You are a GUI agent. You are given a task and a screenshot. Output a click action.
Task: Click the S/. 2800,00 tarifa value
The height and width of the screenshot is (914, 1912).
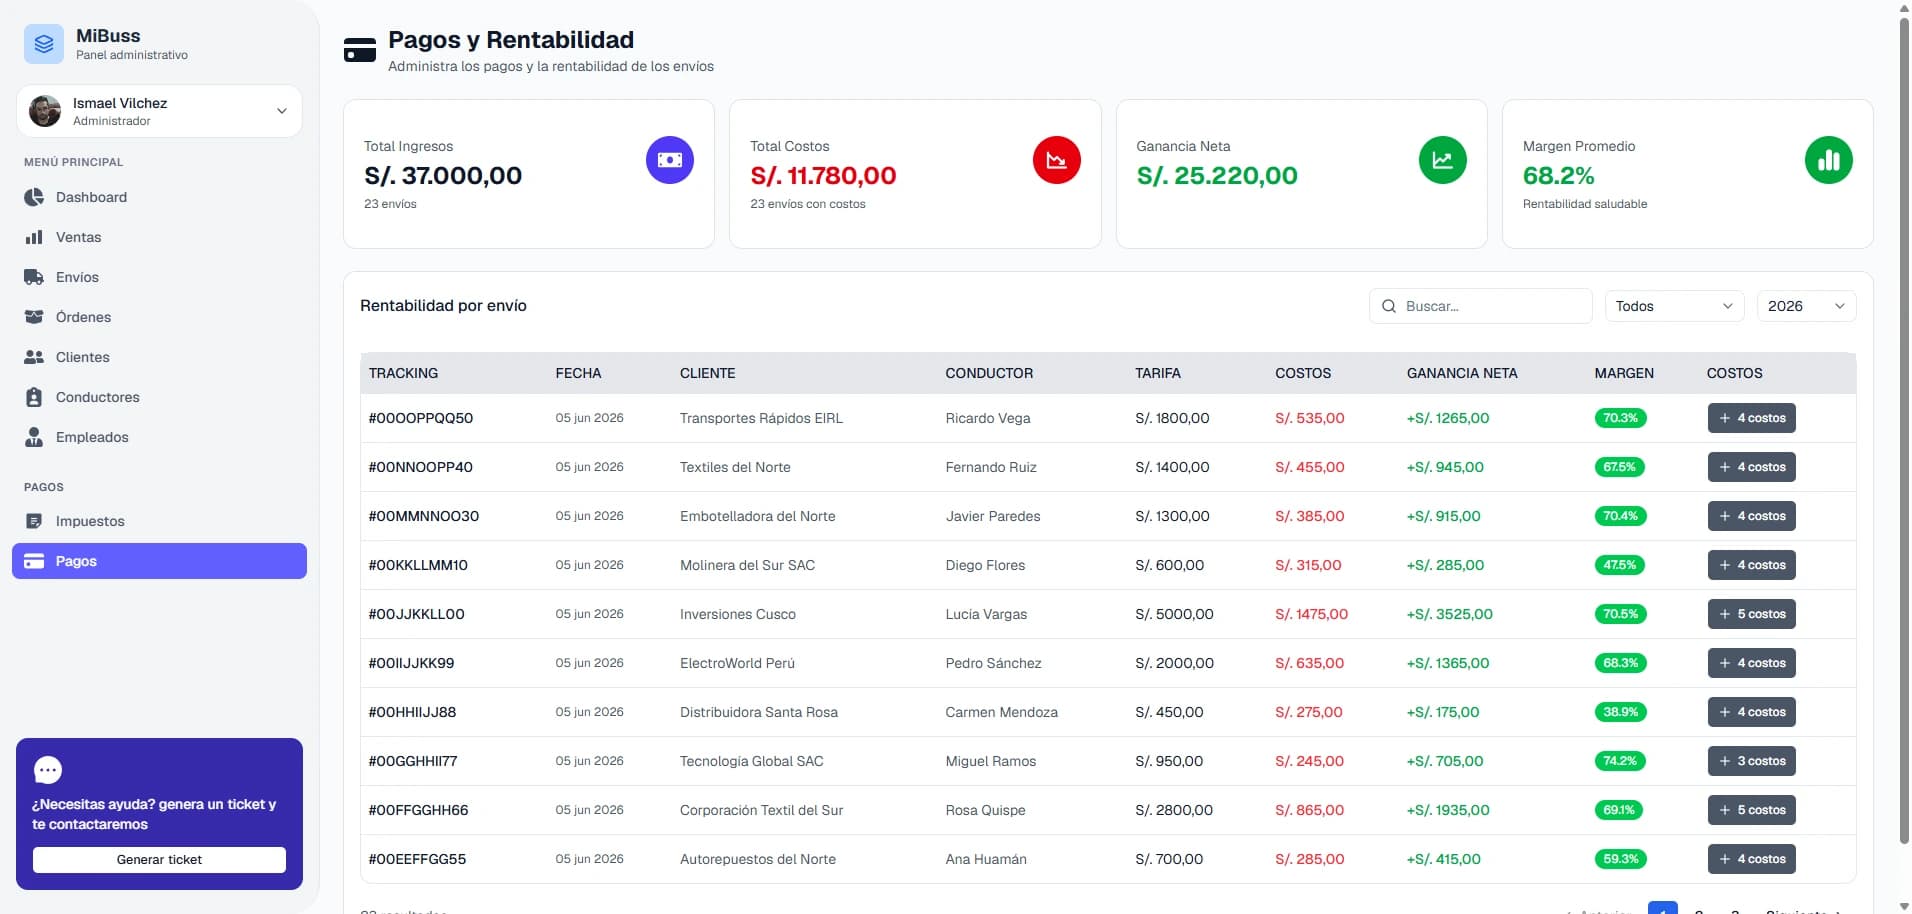coord(1174,810)
